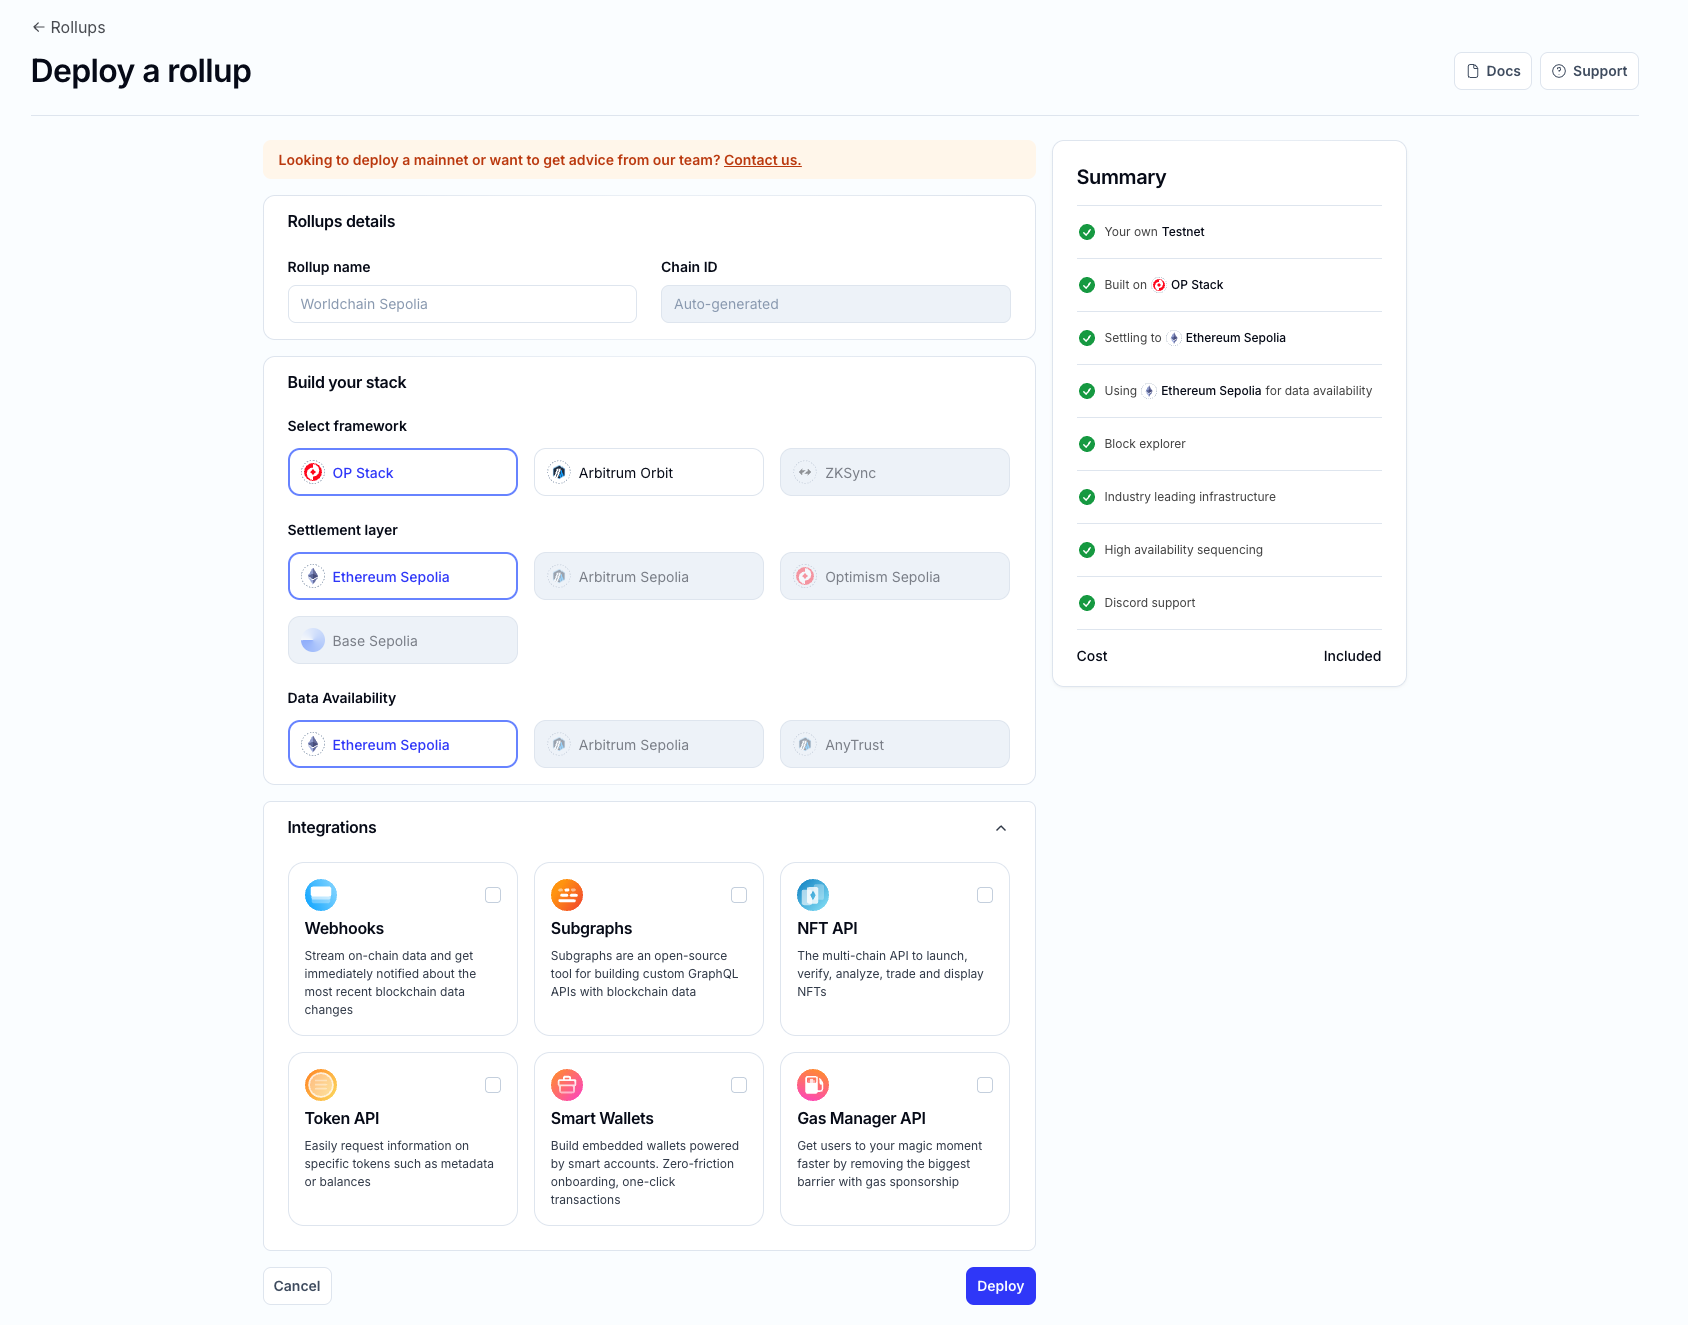The width and height of the screenshot is (1688, 1325).
Task: Select OP Stack framework
Action: 402,472
